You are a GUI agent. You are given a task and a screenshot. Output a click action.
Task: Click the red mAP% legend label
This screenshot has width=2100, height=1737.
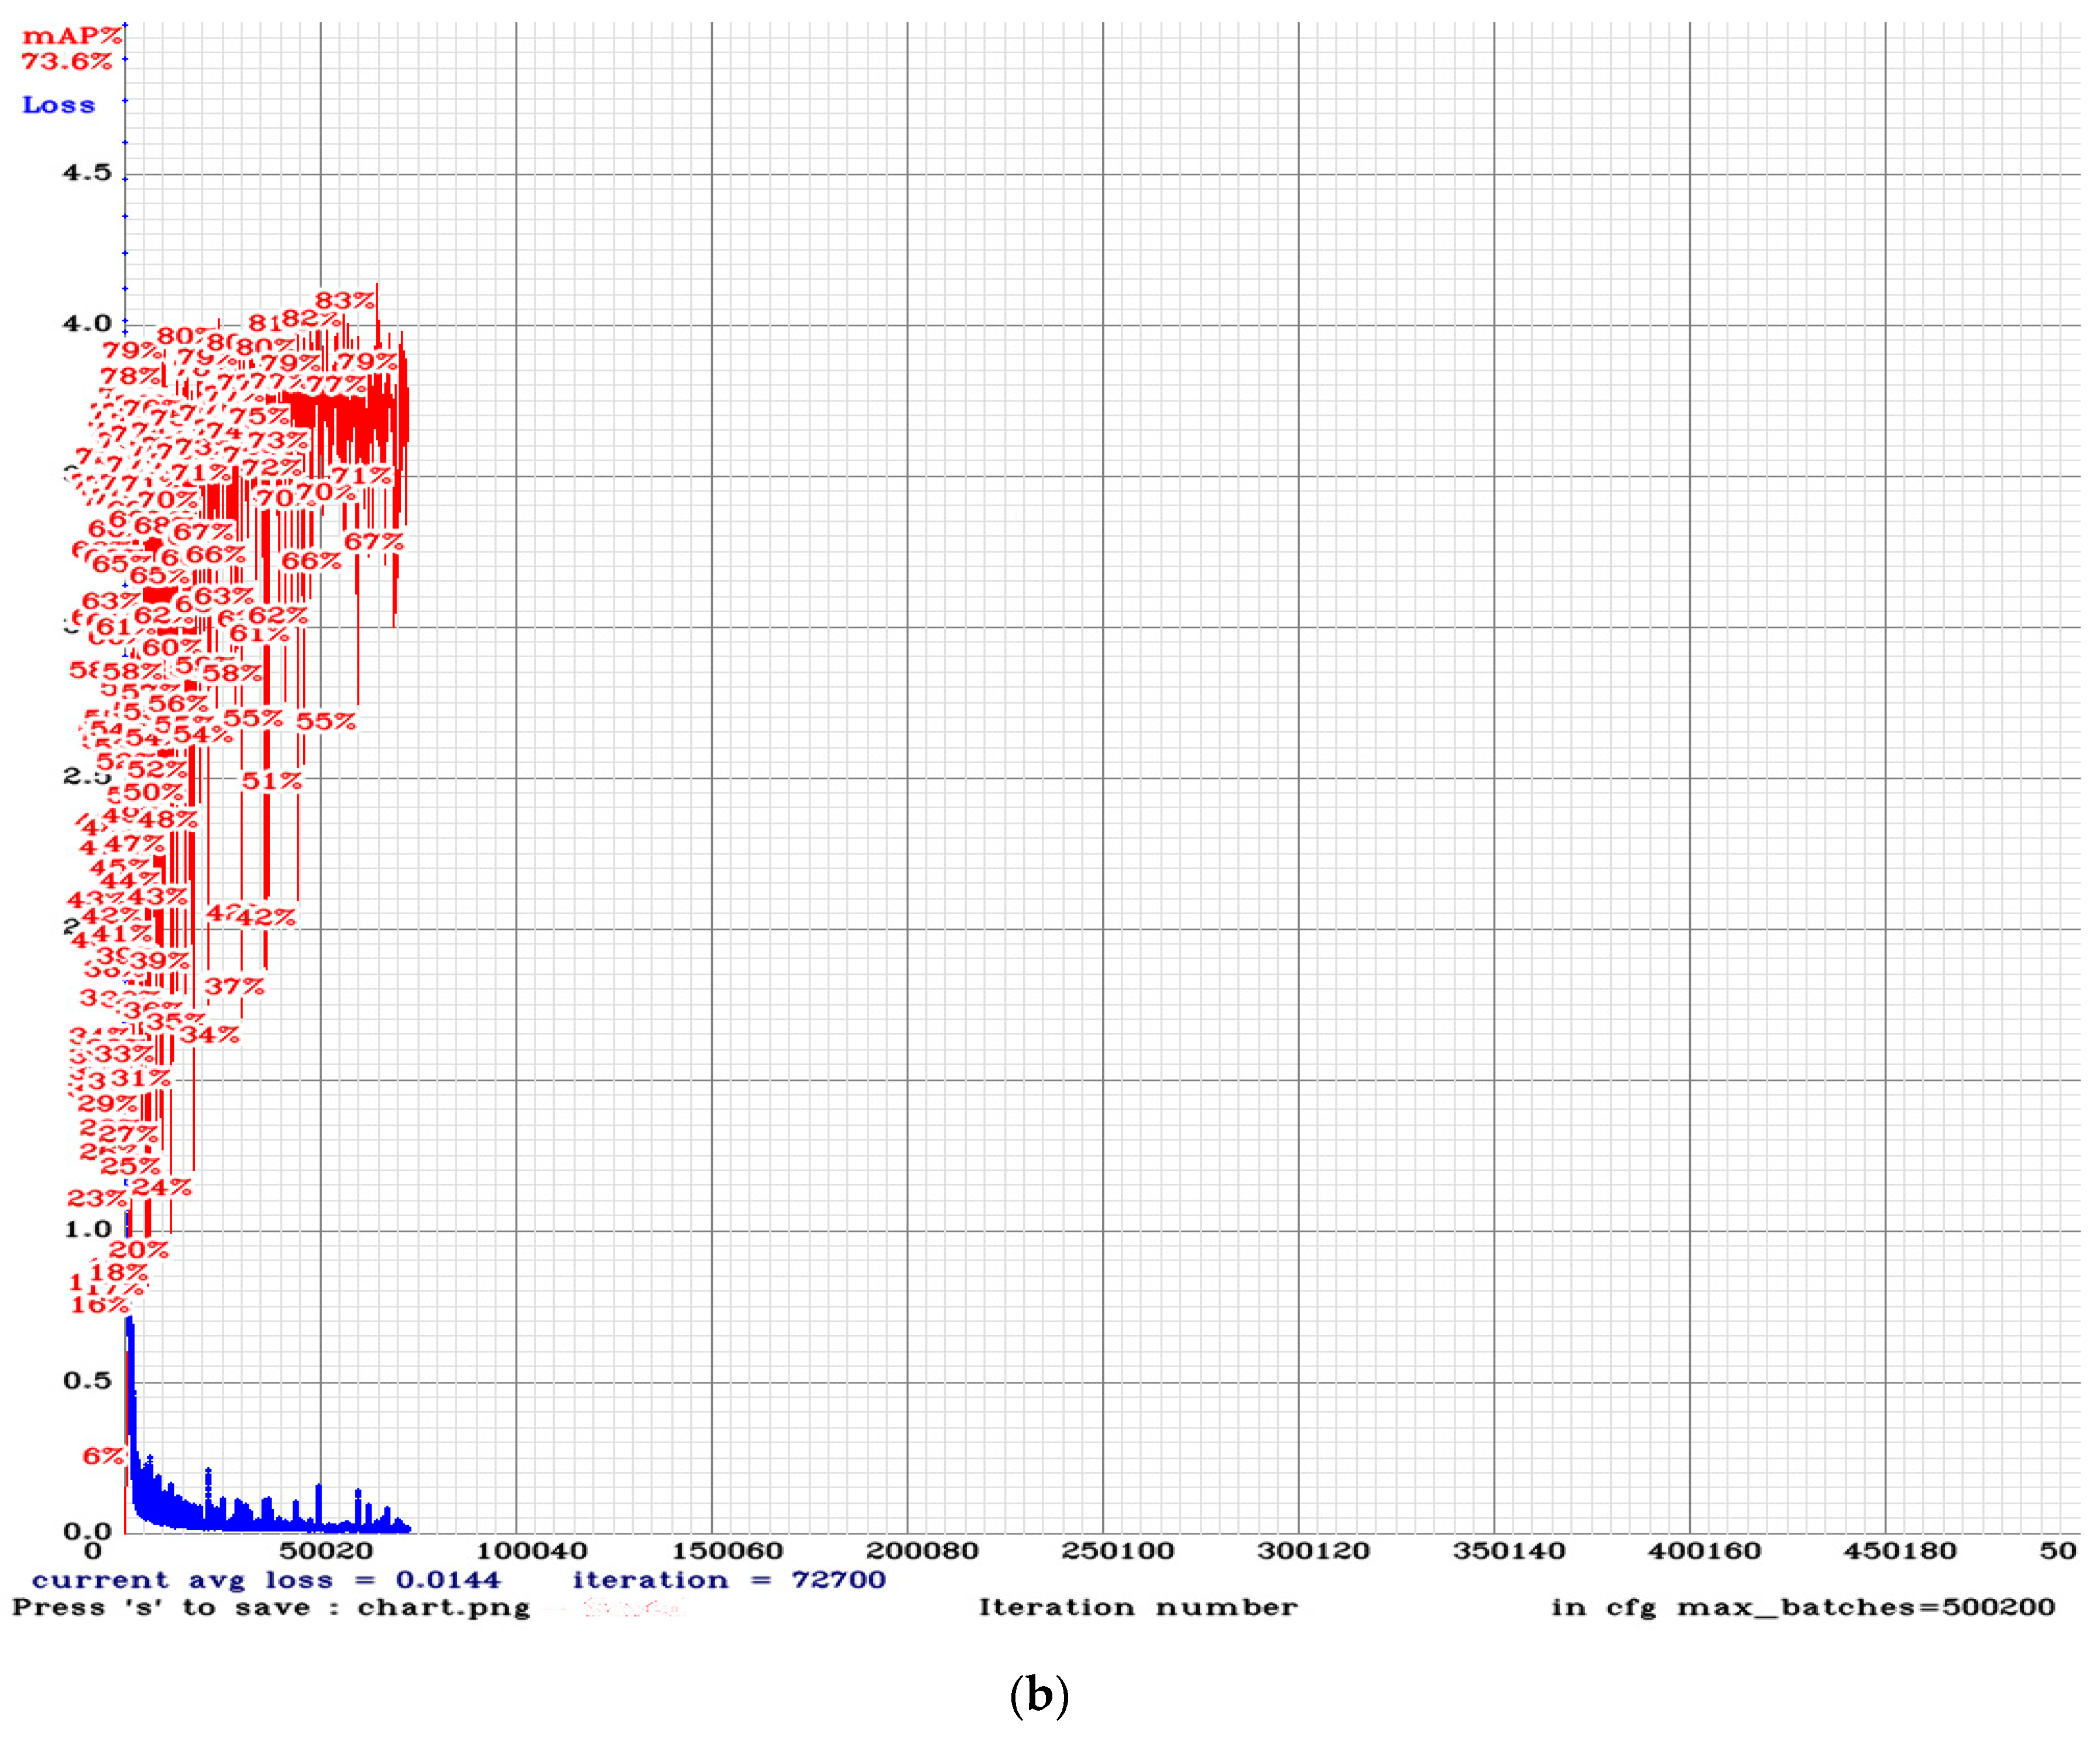(72, 36)
